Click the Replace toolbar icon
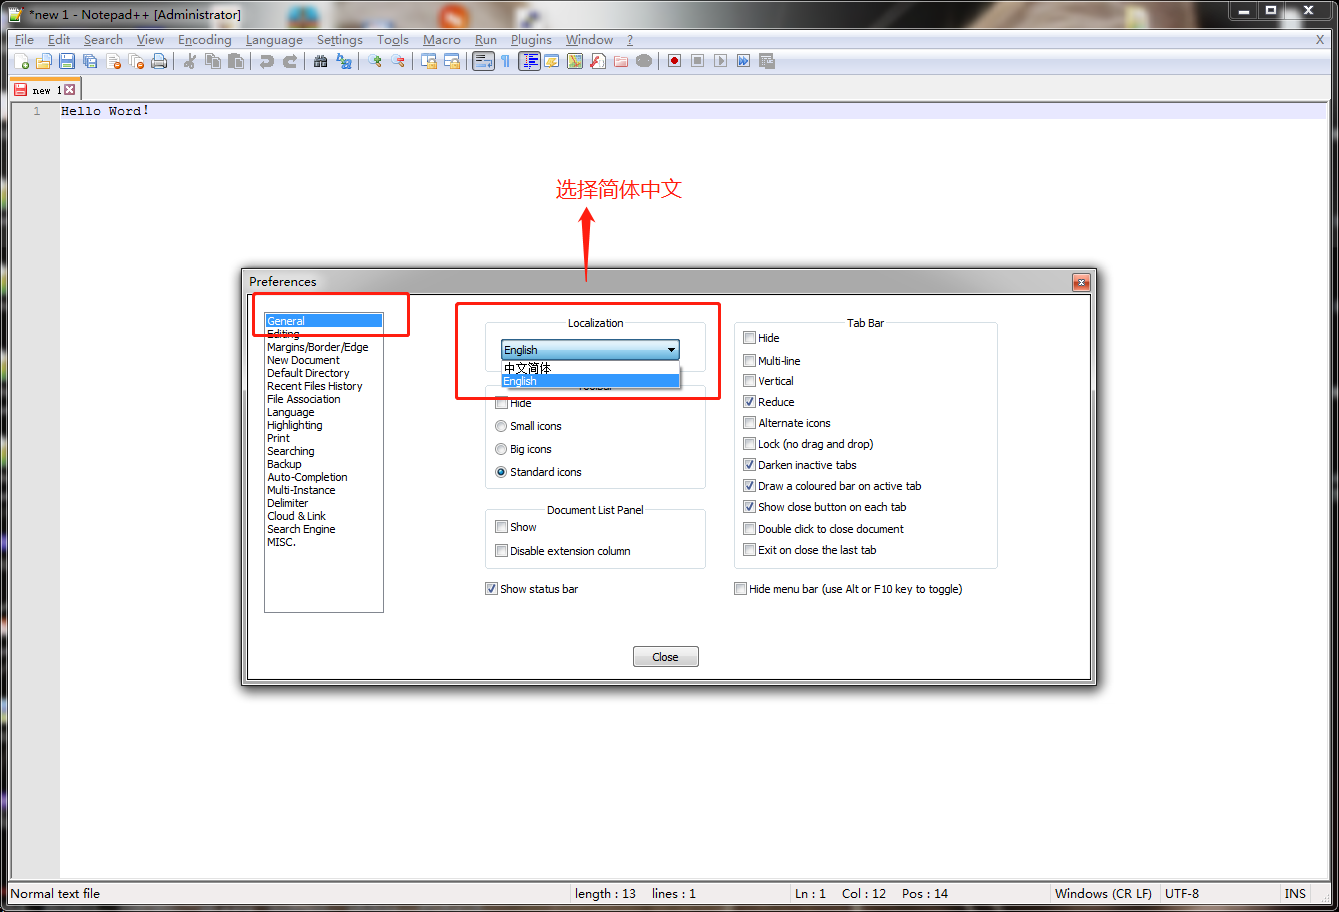 coord(344,61)
